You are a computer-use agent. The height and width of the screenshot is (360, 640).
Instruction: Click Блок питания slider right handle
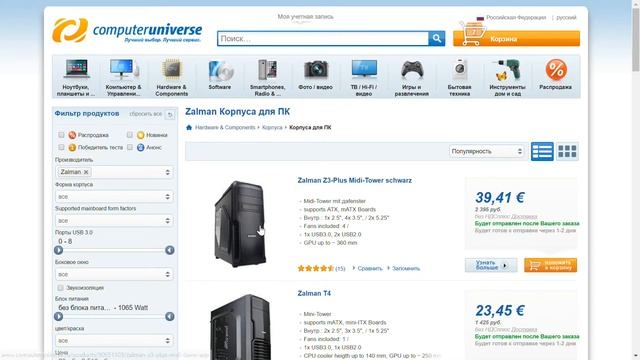coord(170,316)
